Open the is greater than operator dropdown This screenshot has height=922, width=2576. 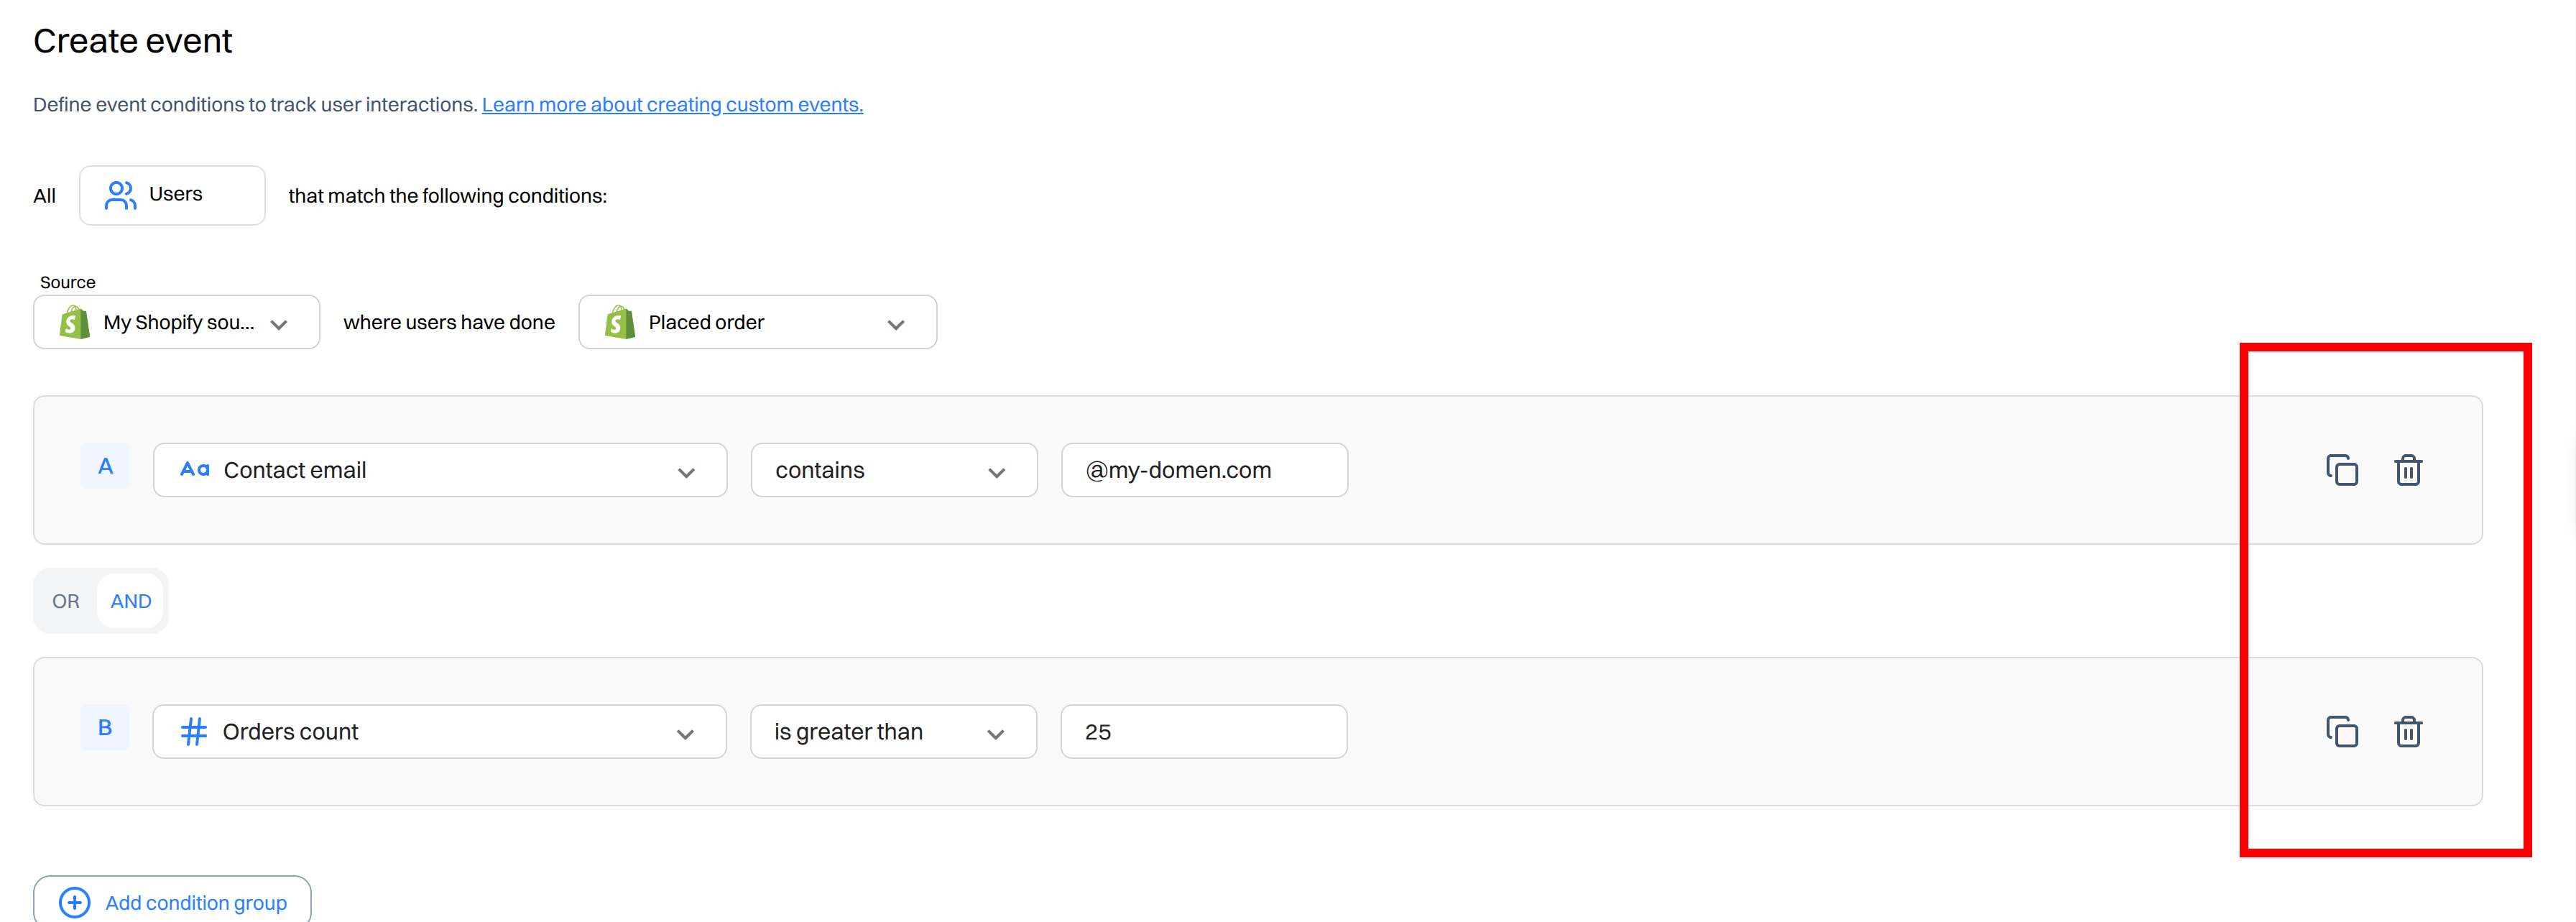coord(894,732)
